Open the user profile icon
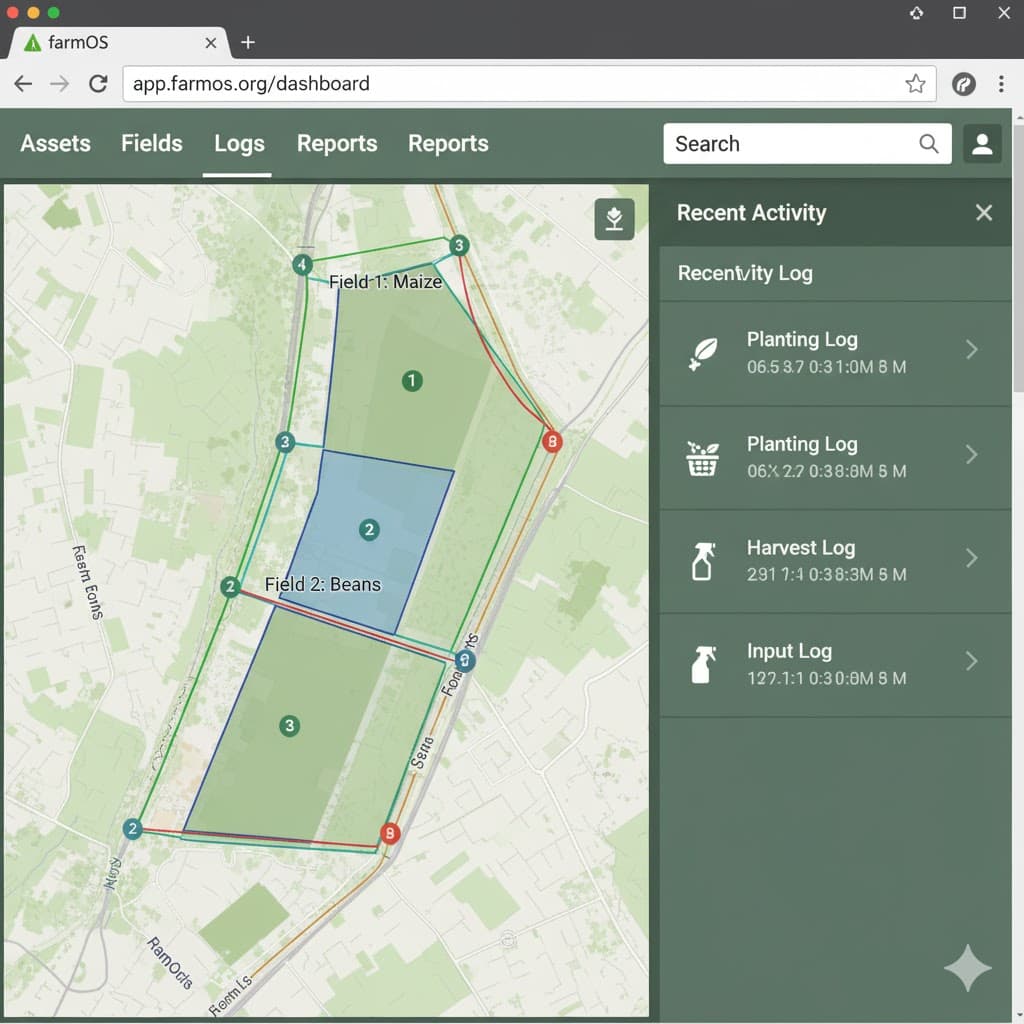The height and width of the screenshot is (1024, 1024). coord(982,144)
